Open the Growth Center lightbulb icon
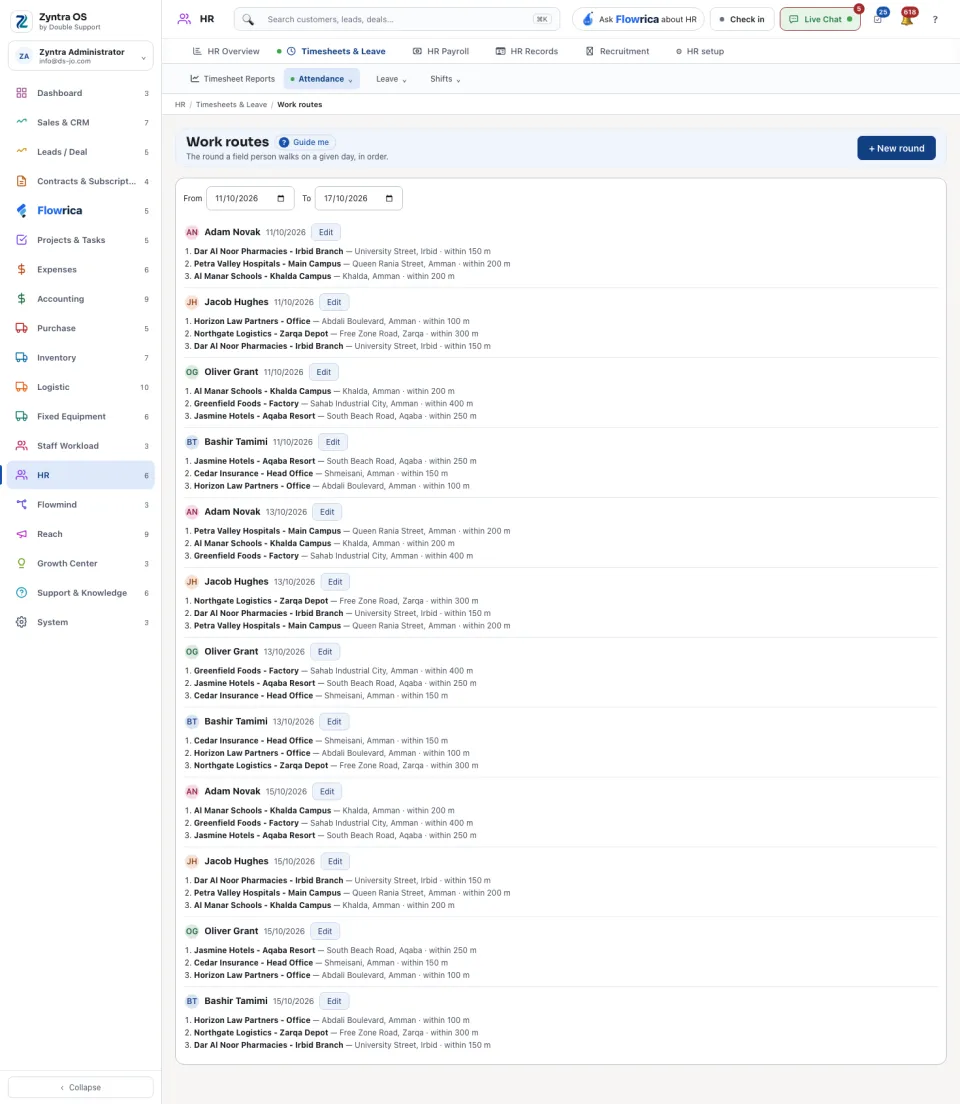The height and width of the screenshot is (1104, 960). [x=22, y=563]
